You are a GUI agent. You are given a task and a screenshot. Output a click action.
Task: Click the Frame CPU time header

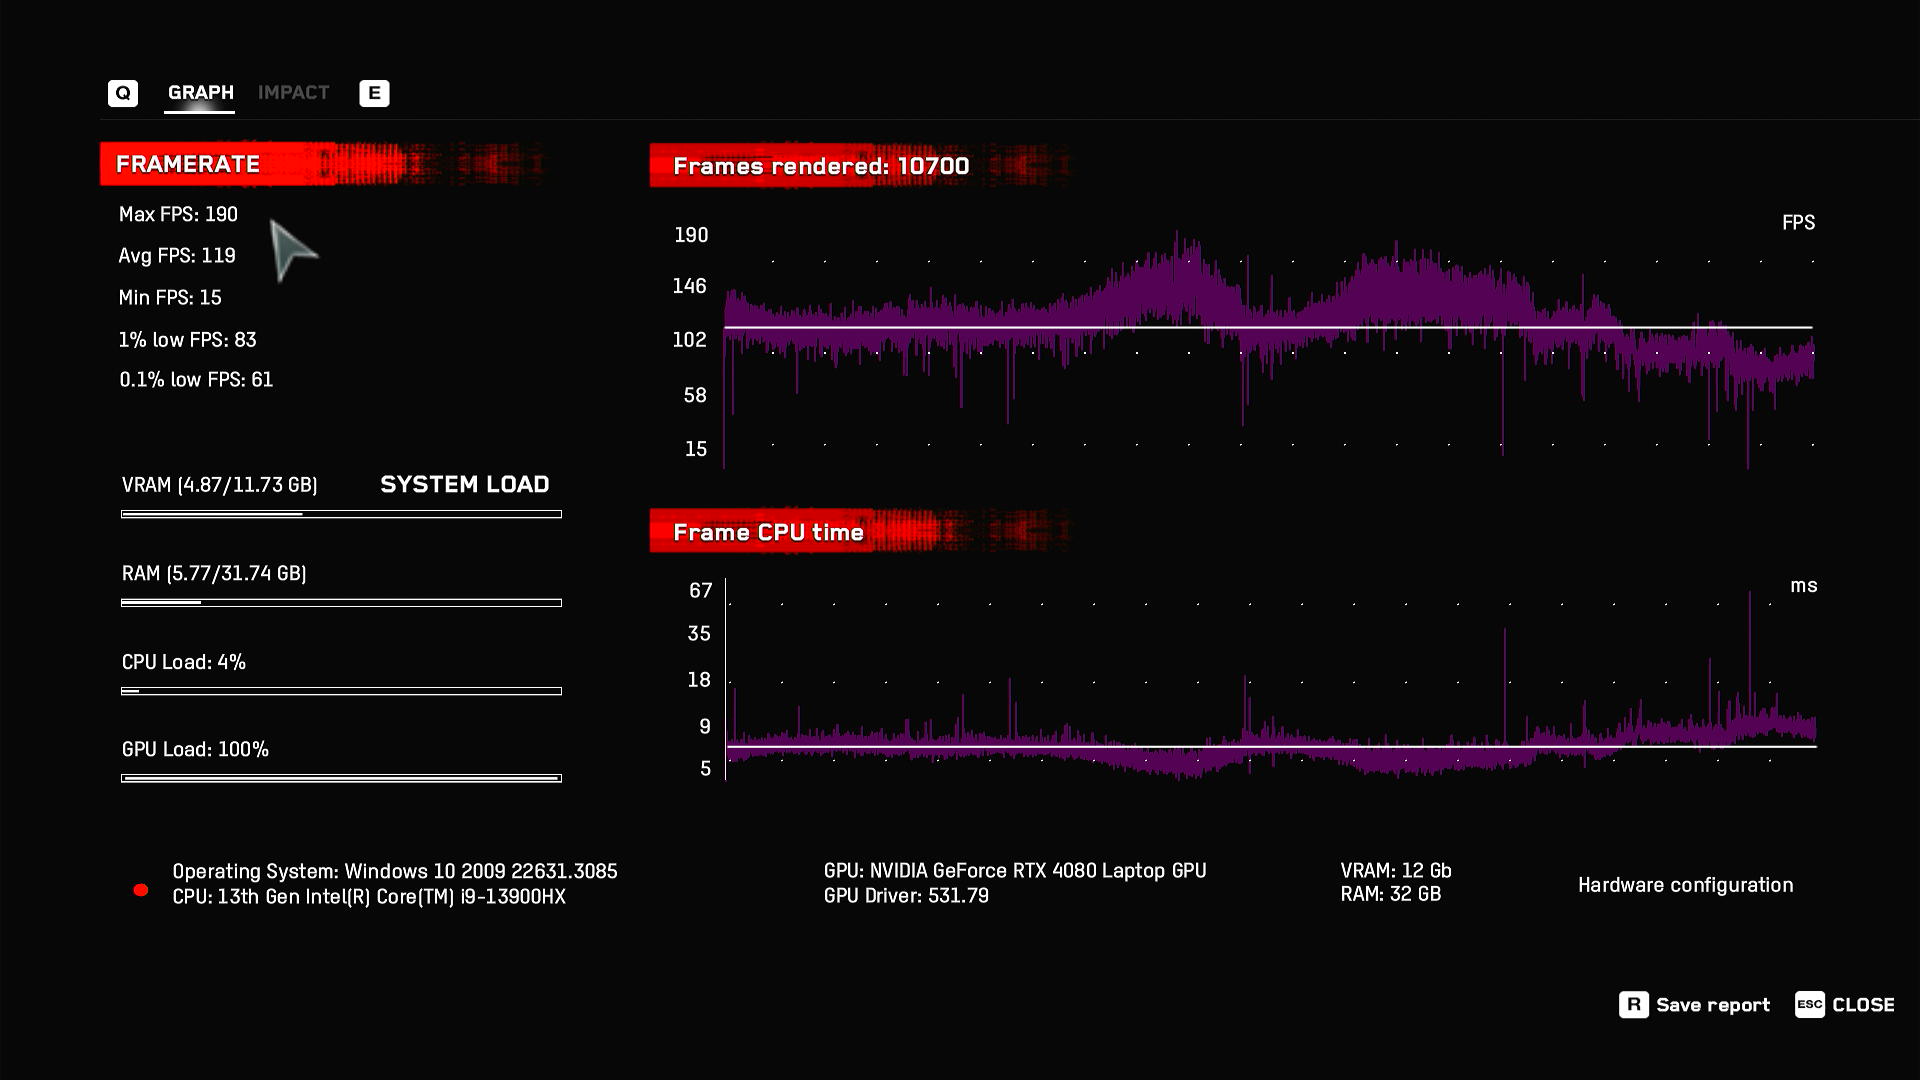pos(768,532)
